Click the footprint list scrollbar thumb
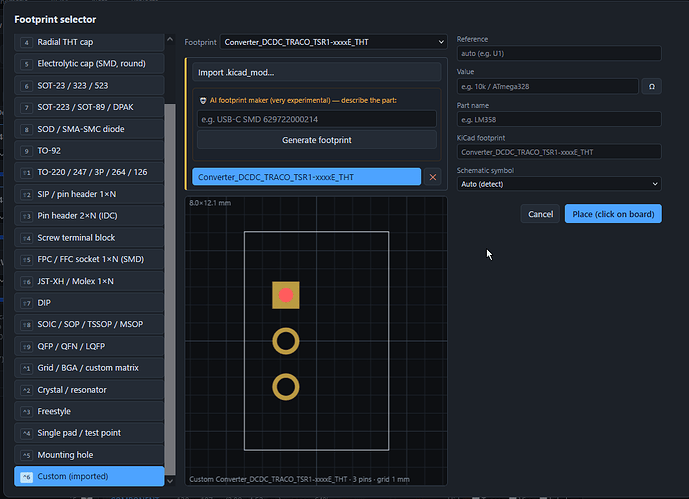This screenshot has width=689, height=499. (170, 289)
